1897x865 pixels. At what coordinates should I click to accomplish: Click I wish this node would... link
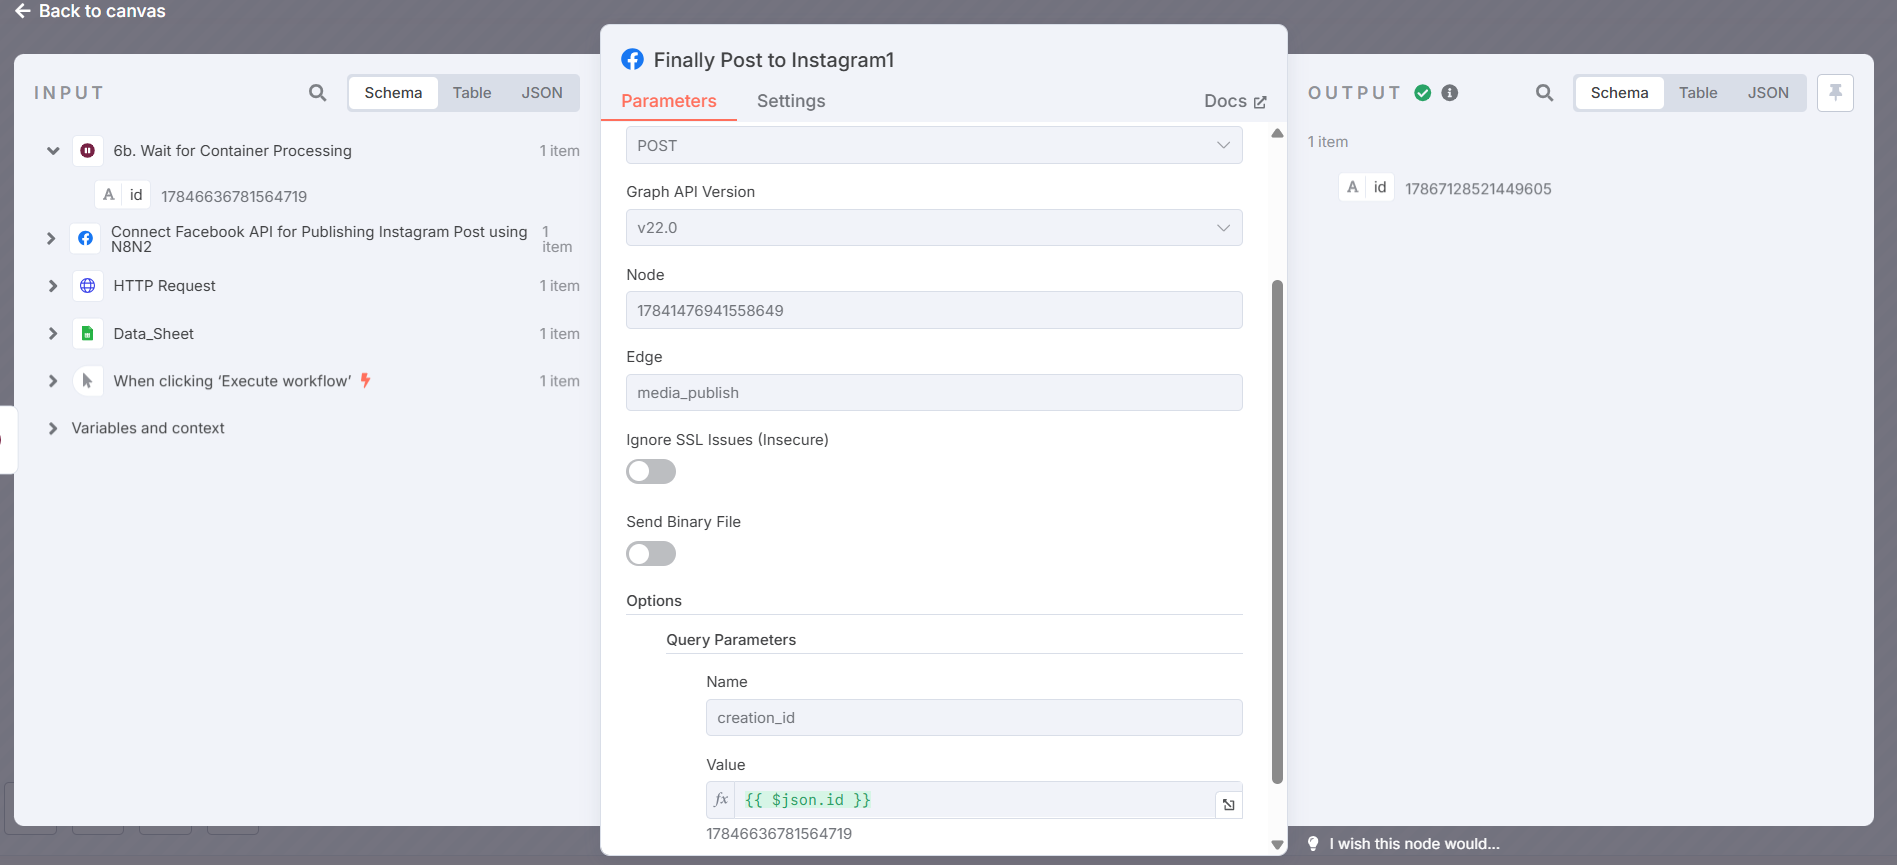tap(1414, 844)
